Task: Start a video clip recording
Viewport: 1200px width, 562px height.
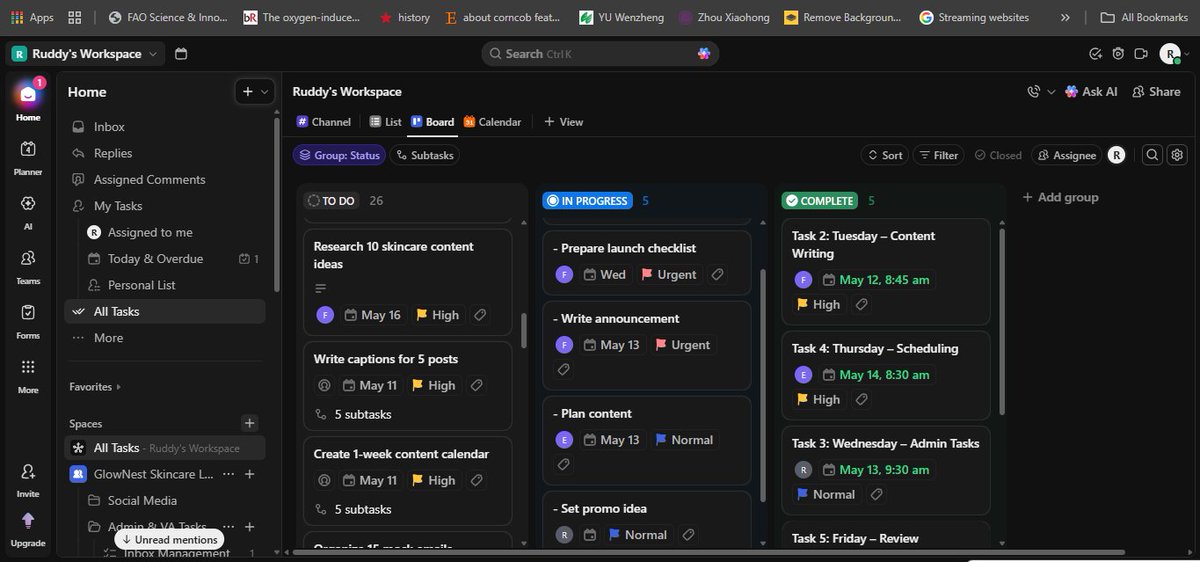Action: click(x=1141, y=54)
